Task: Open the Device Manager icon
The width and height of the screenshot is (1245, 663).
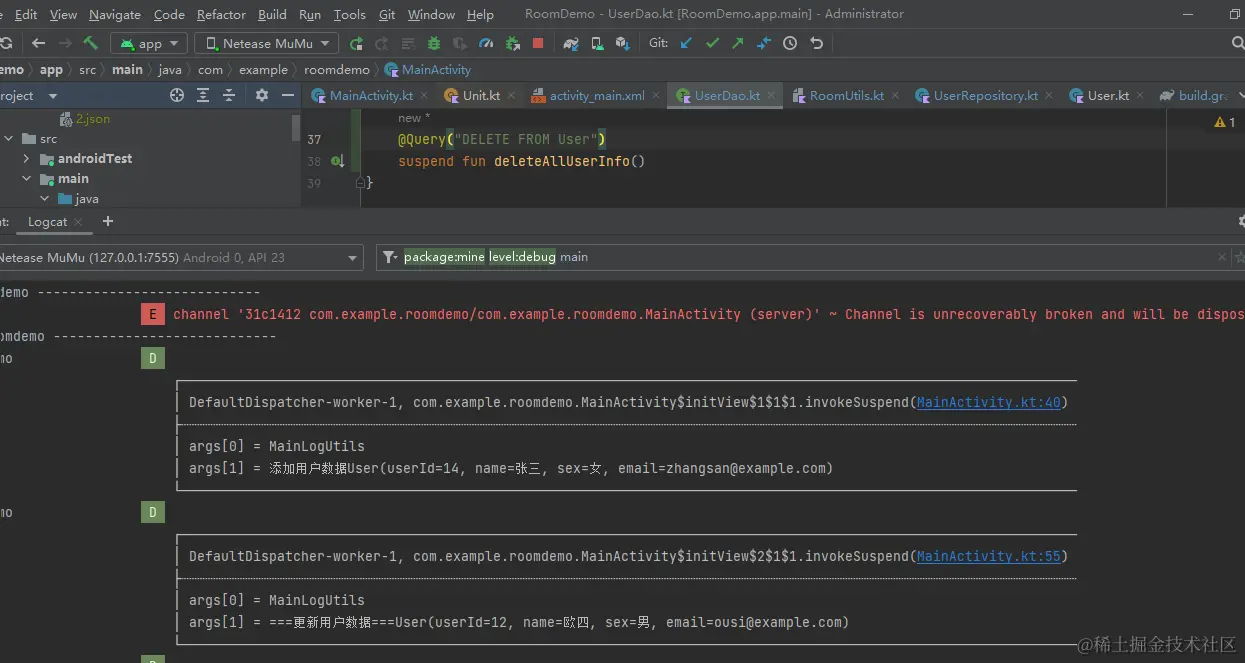Action: [x=597, y=43]
